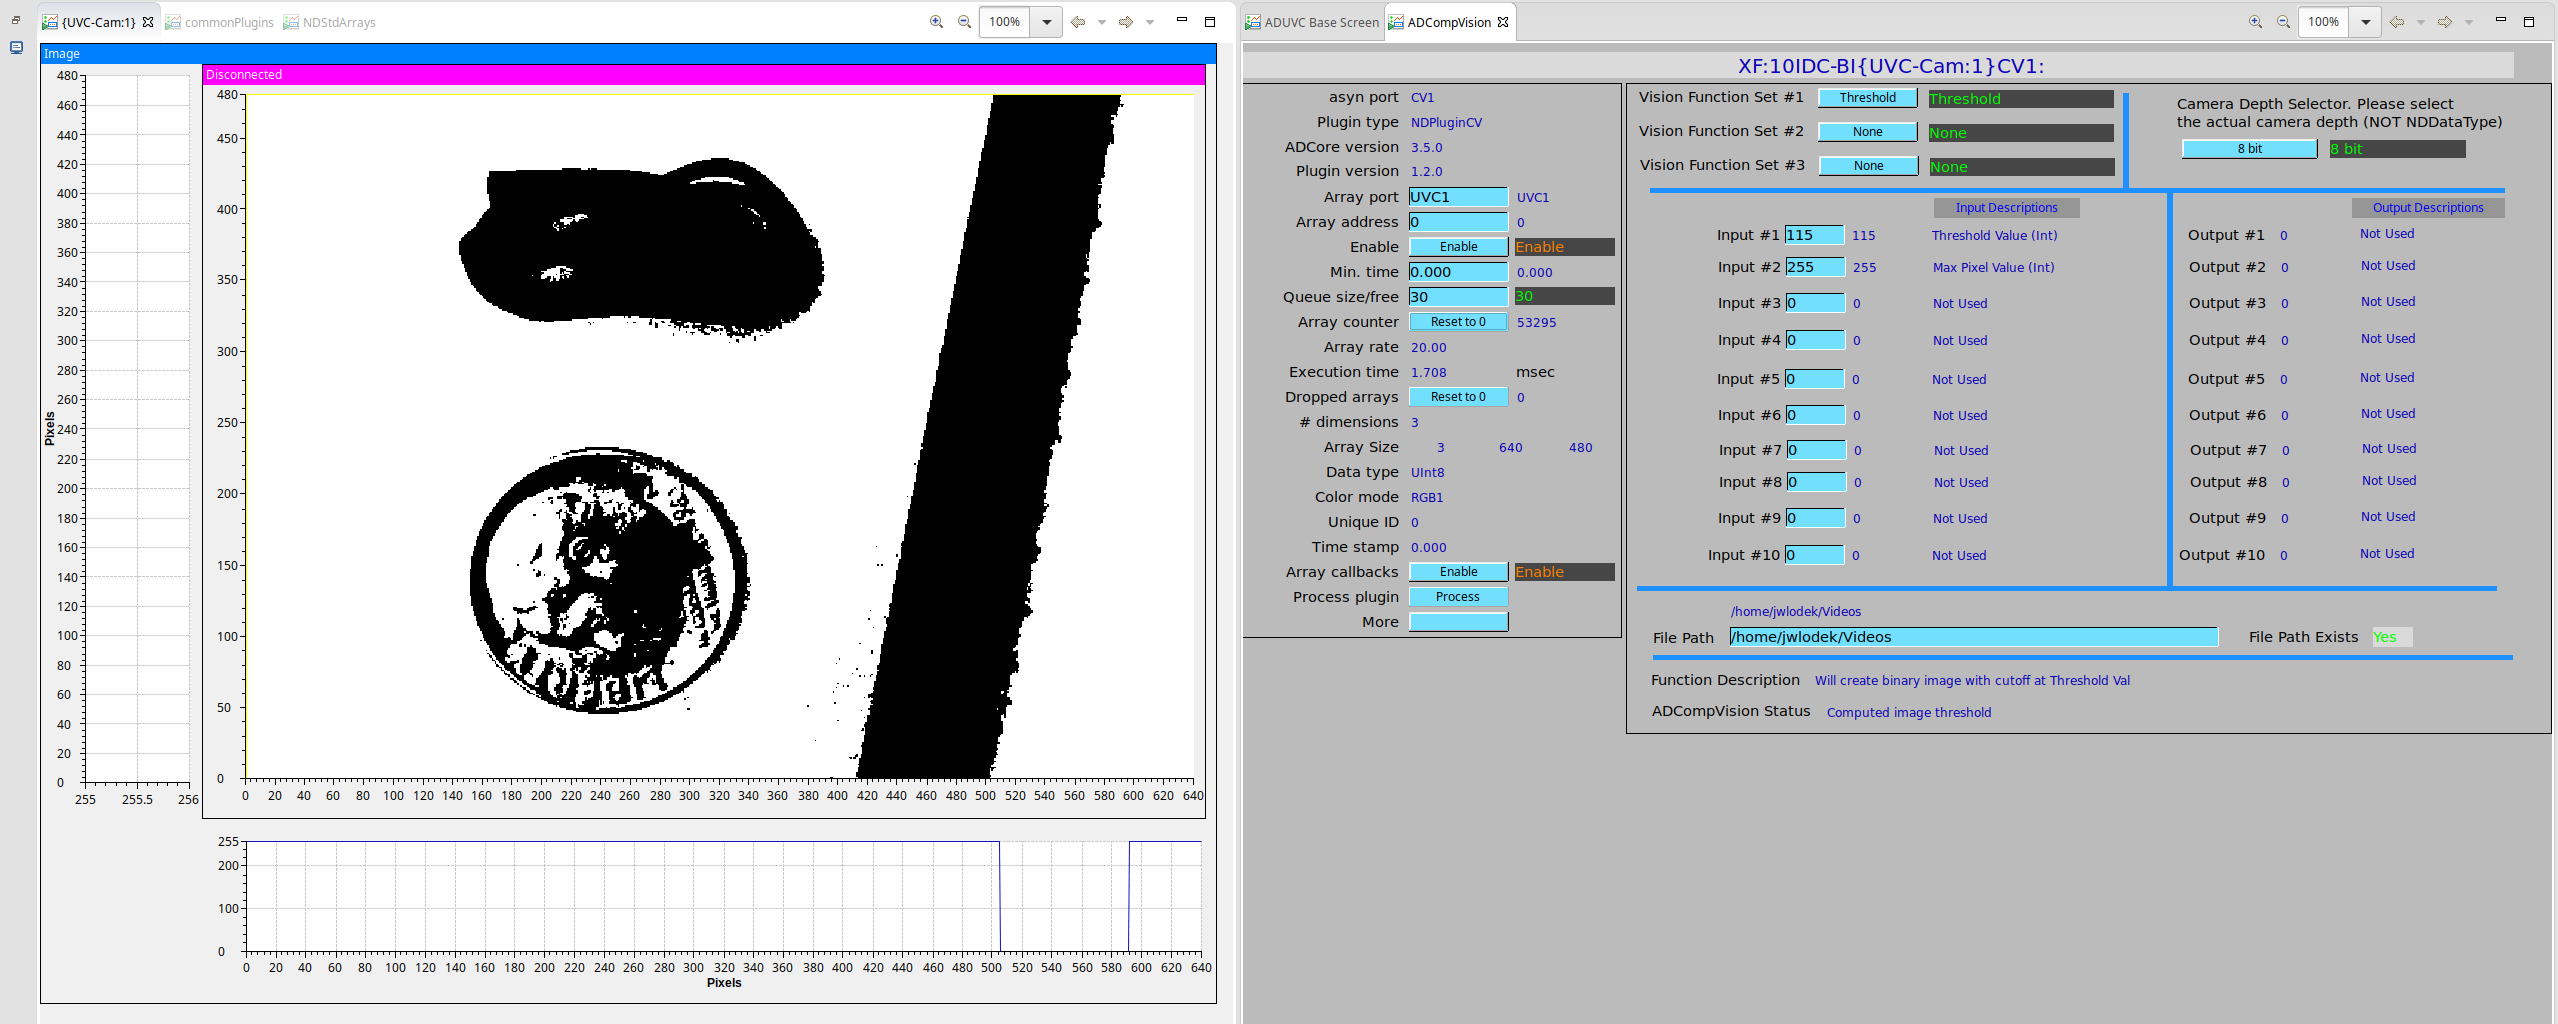Click the plugin Enable button

1458,247
